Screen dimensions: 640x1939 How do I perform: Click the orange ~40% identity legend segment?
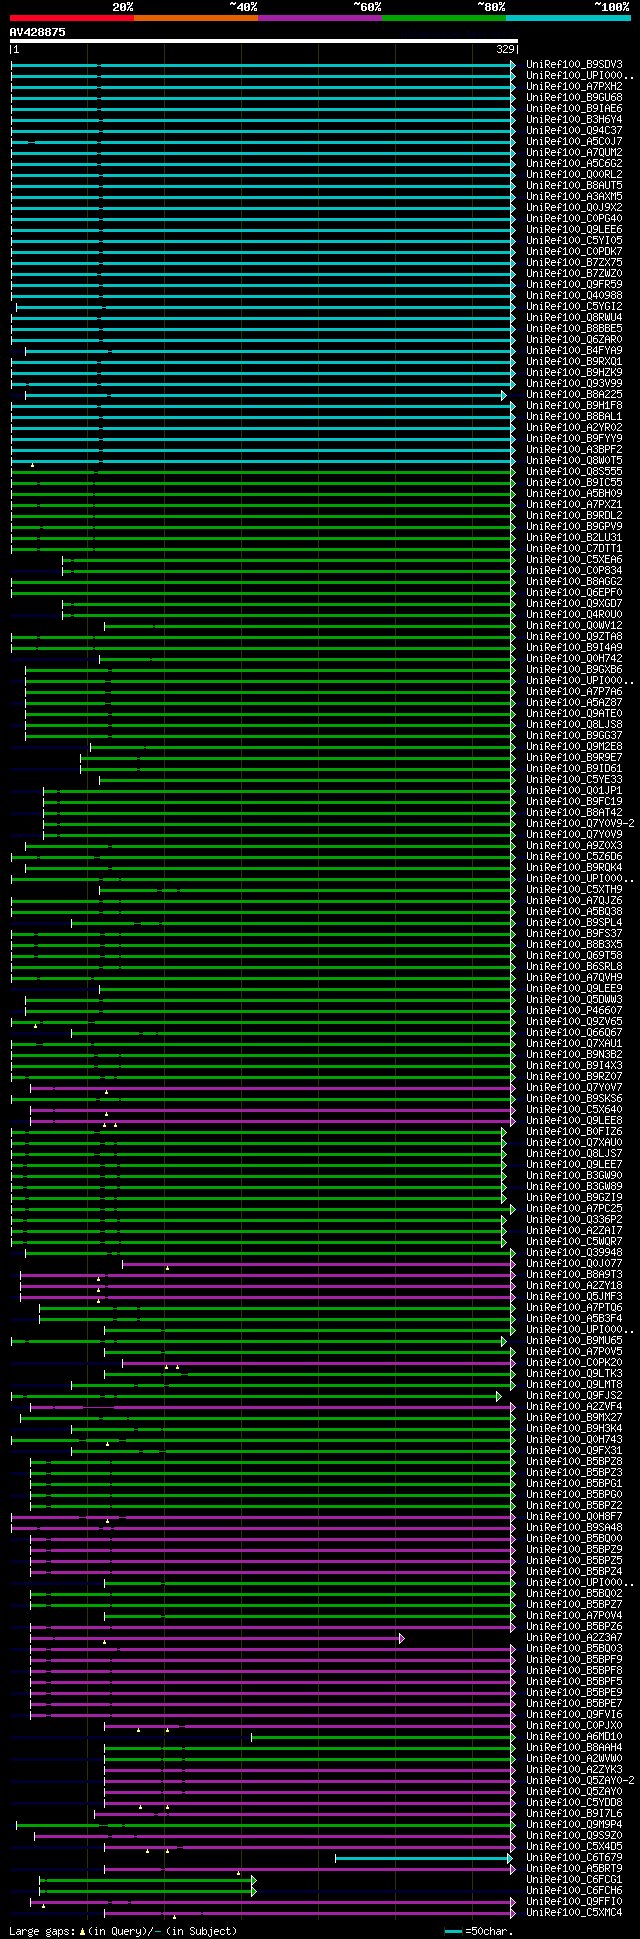[x=196, y=18]
